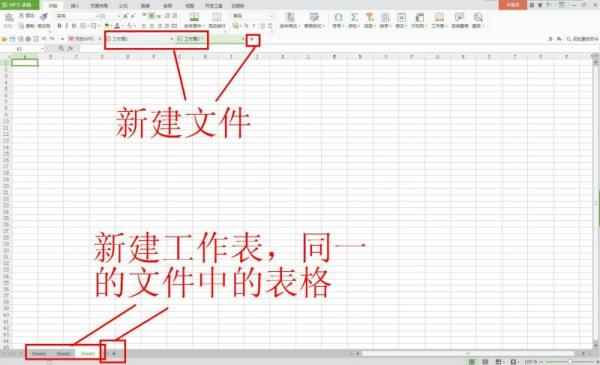Select the Sheet3 tab
This screenshot has width=600, height=365.
88,354
